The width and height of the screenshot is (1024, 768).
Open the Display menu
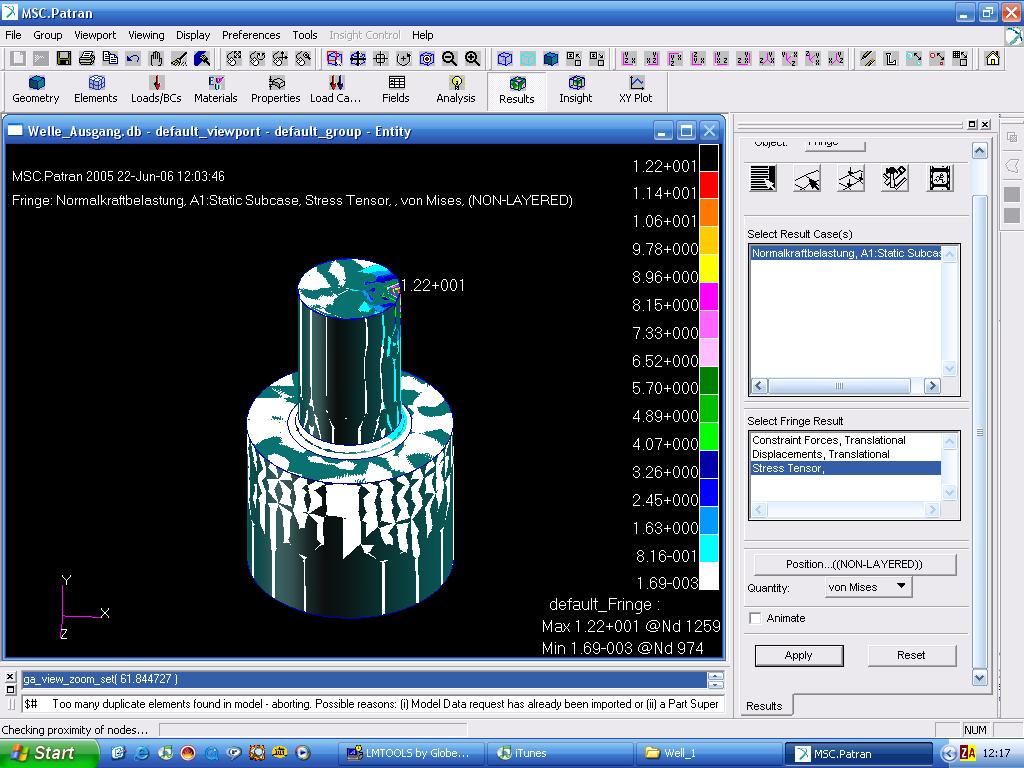(x=193, y=35)
